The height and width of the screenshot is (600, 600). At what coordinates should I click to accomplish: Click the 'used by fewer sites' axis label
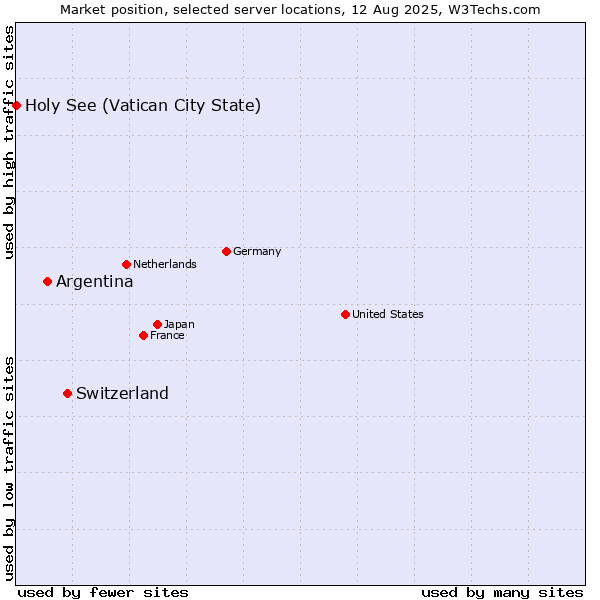103,593
